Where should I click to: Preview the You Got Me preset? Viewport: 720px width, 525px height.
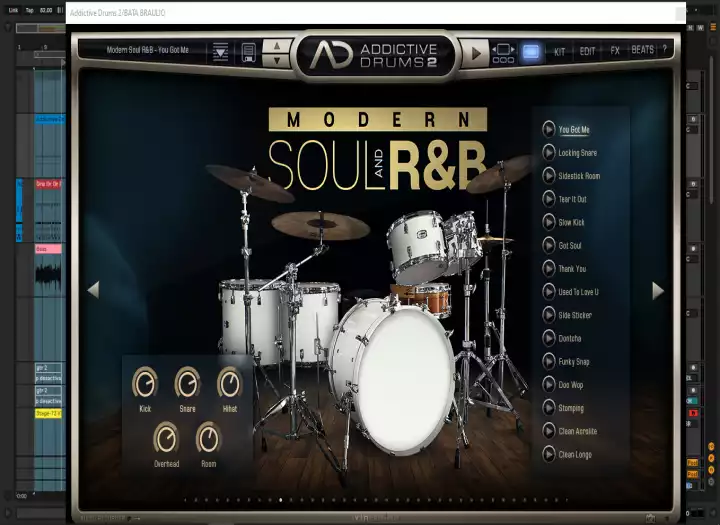tap(548, 130)
